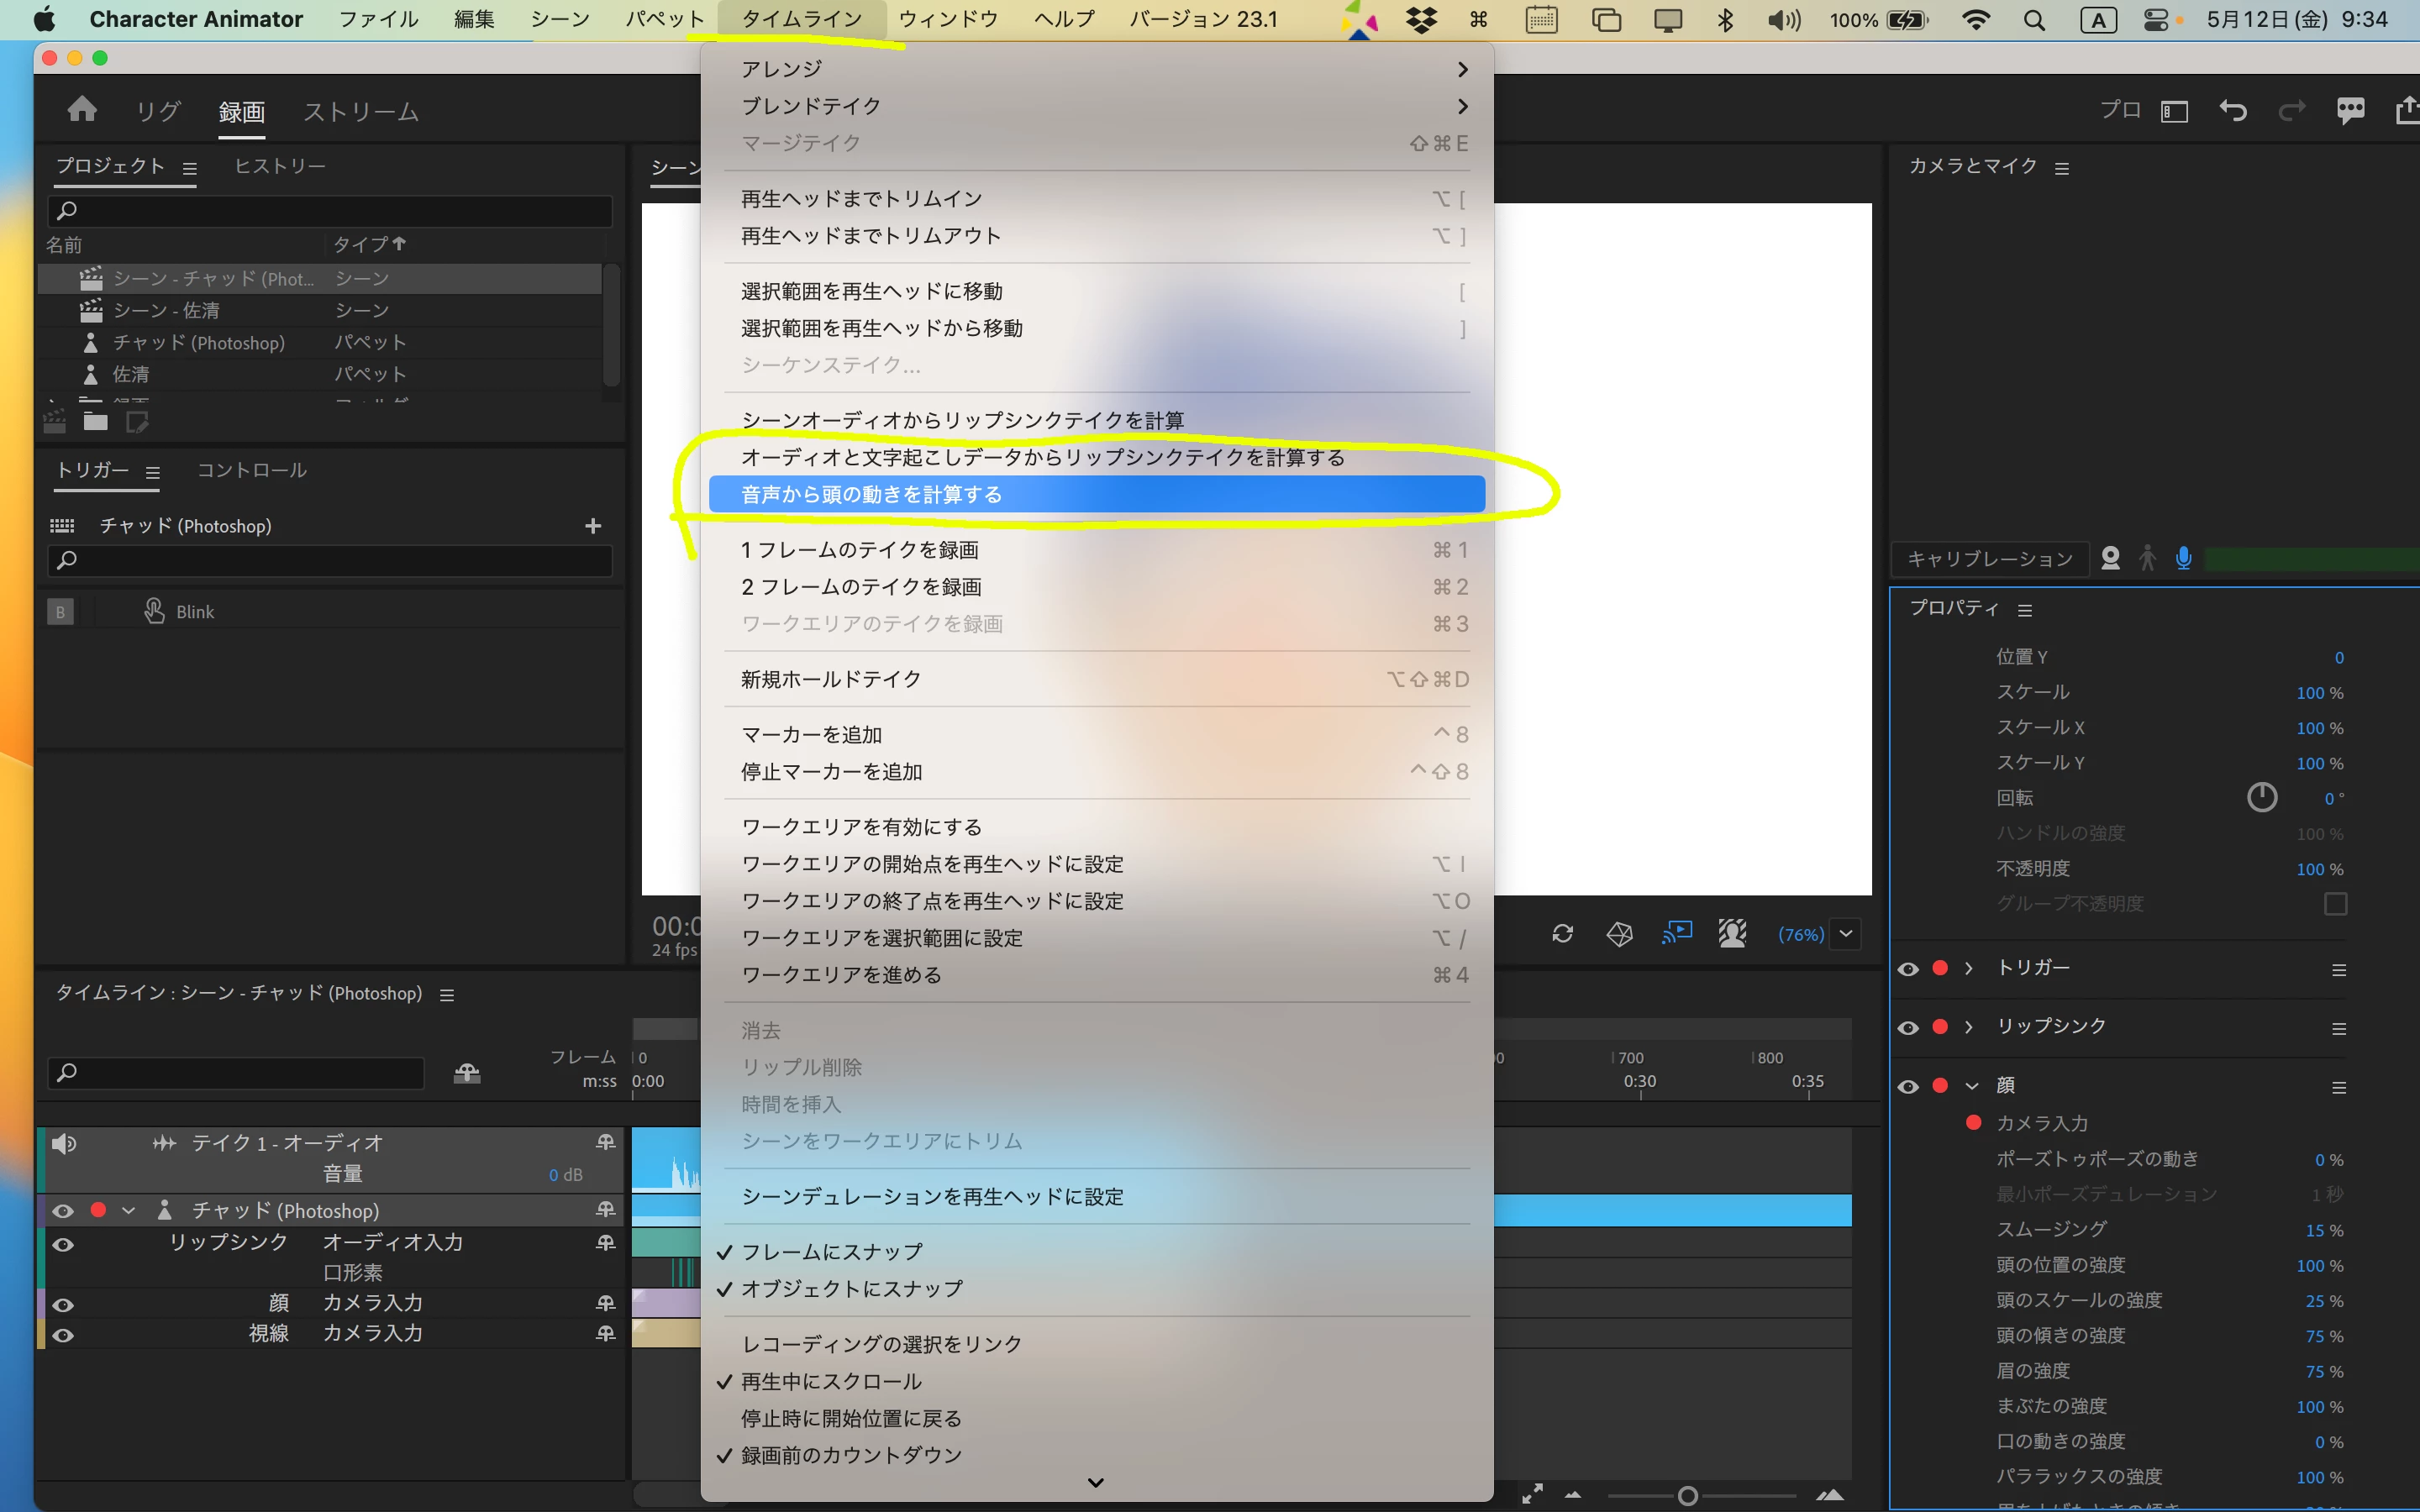Click the camera face tracking icon beside Calibration

2110,558
